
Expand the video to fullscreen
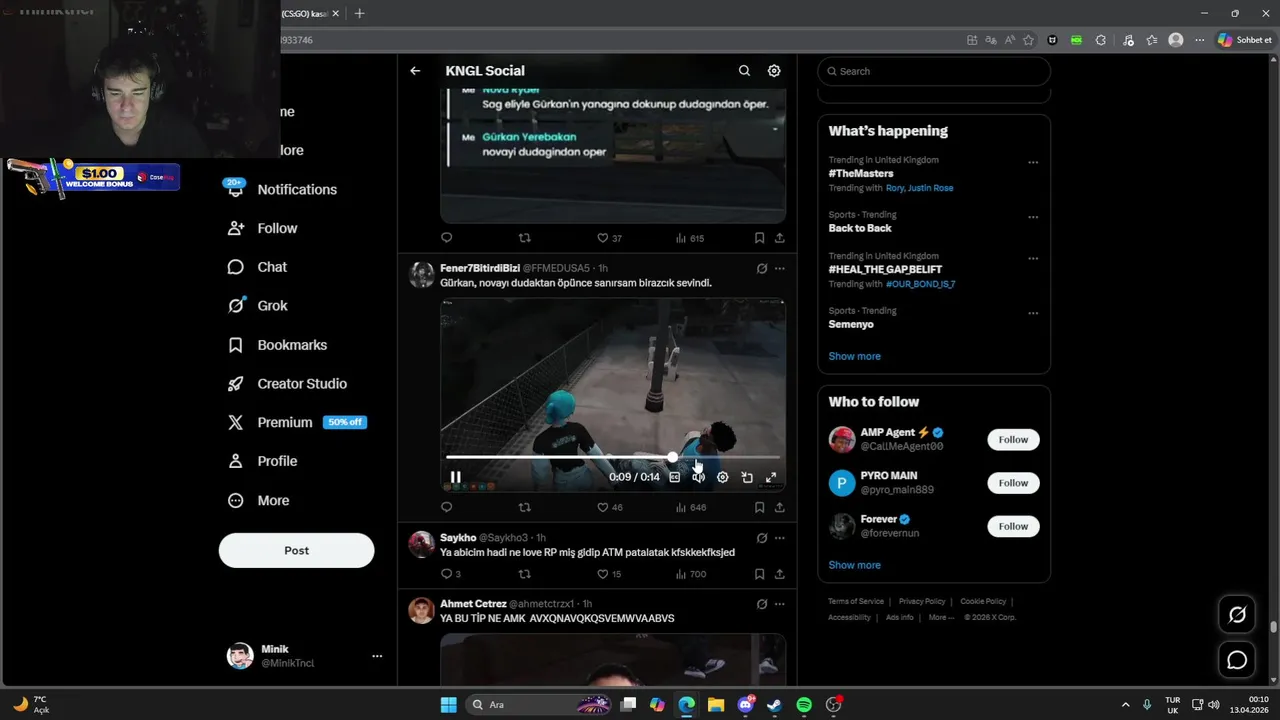771,477
